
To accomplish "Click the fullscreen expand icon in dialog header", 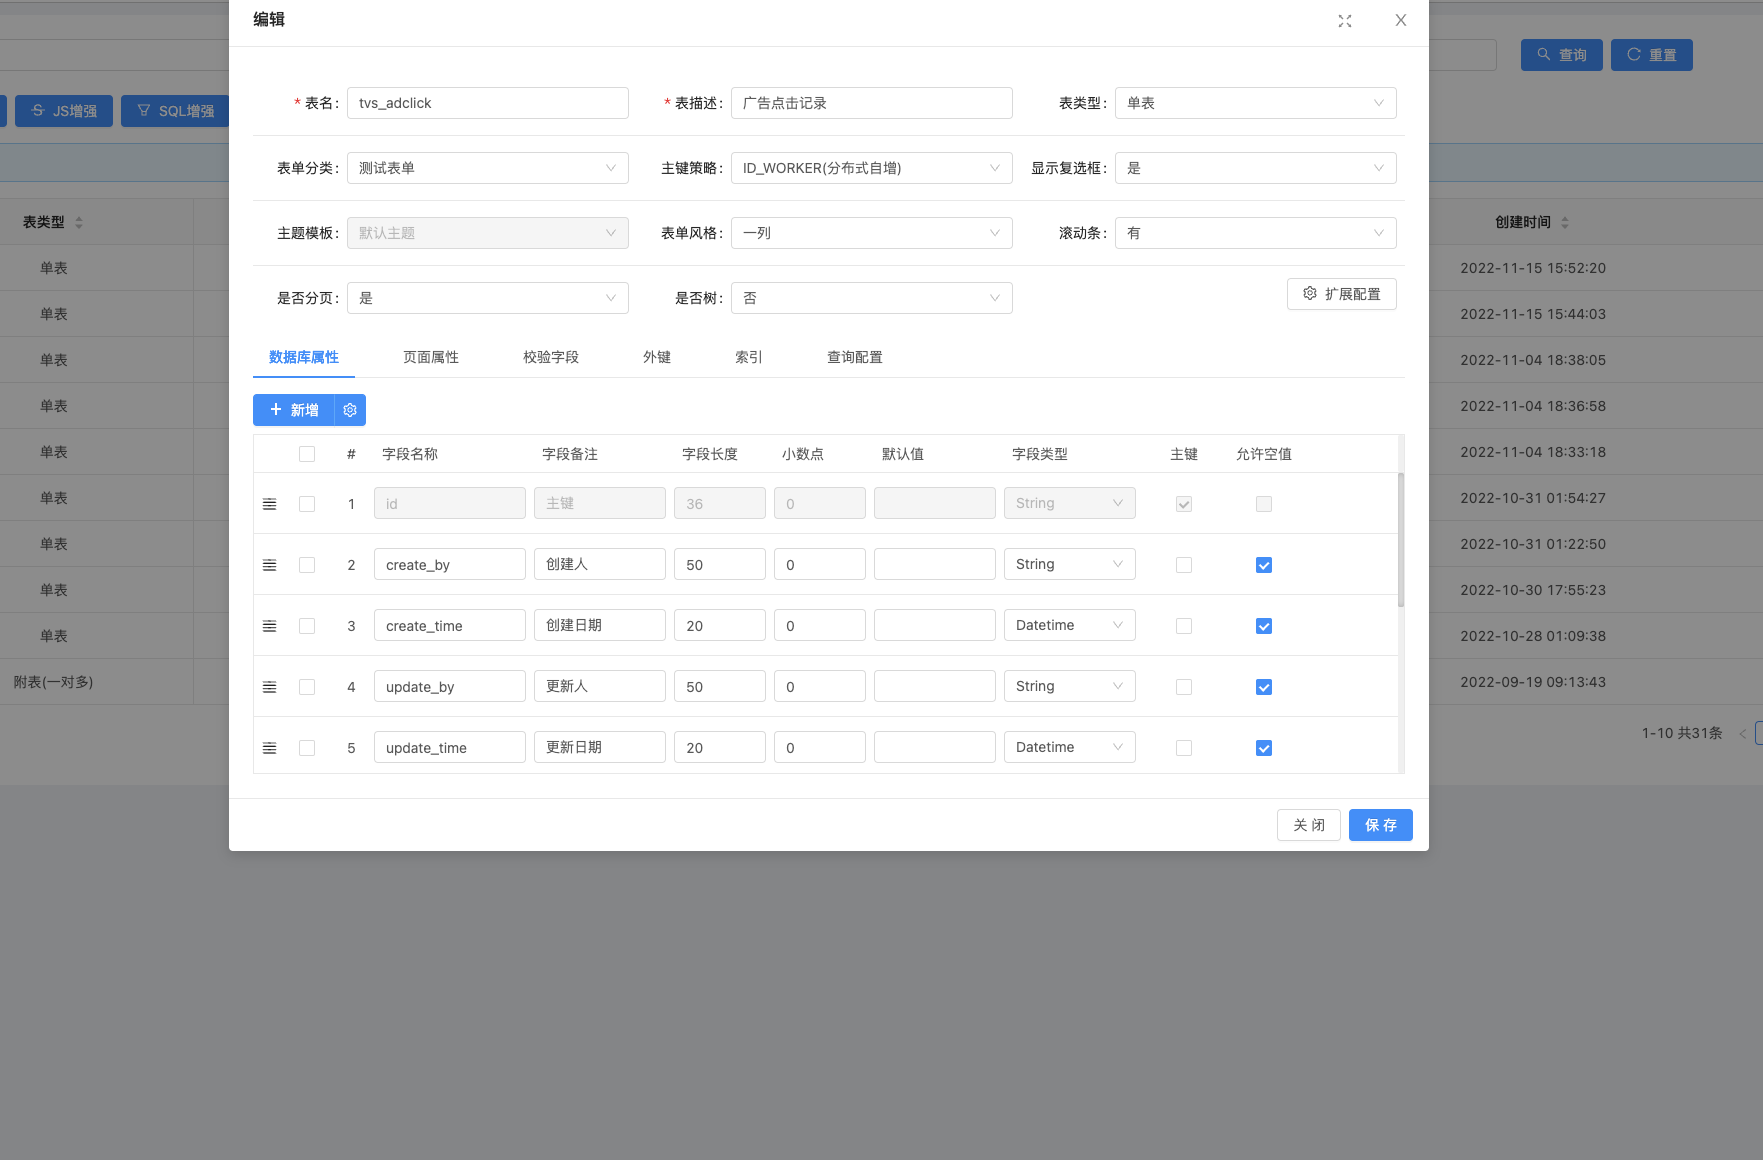I will [1345, 21].
